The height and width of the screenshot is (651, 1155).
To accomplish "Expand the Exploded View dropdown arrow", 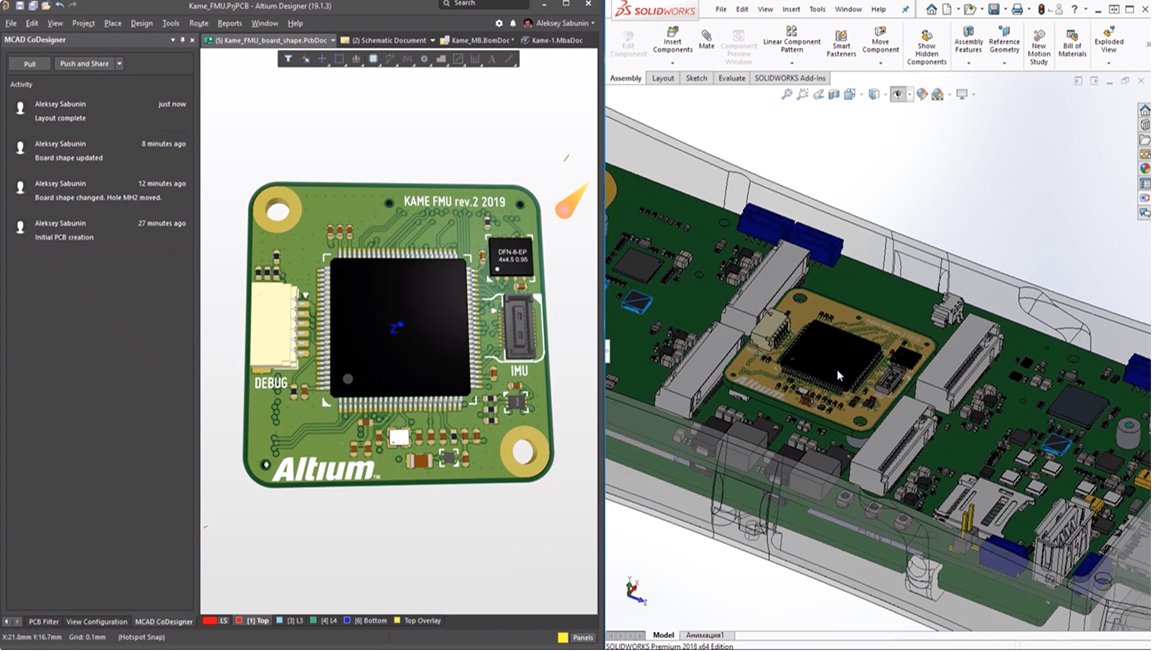I will 1108,63.
